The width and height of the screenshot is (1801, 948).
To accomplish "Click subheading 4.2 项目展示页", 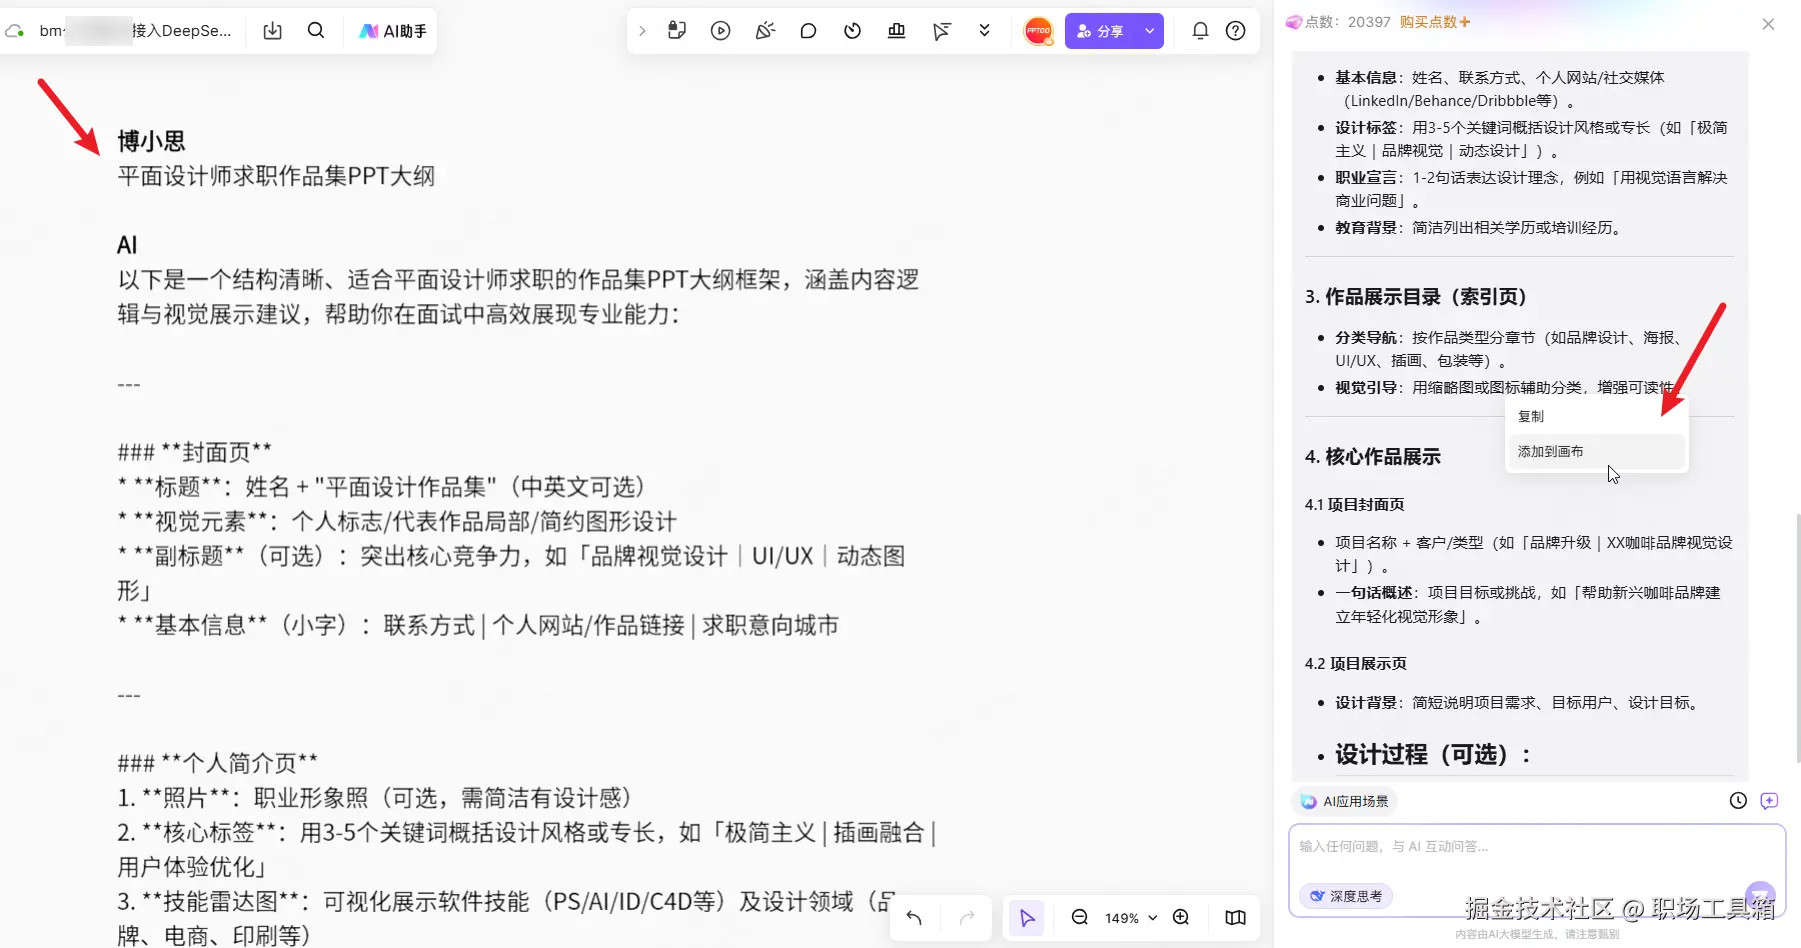I will click(x=1355, y=664).
